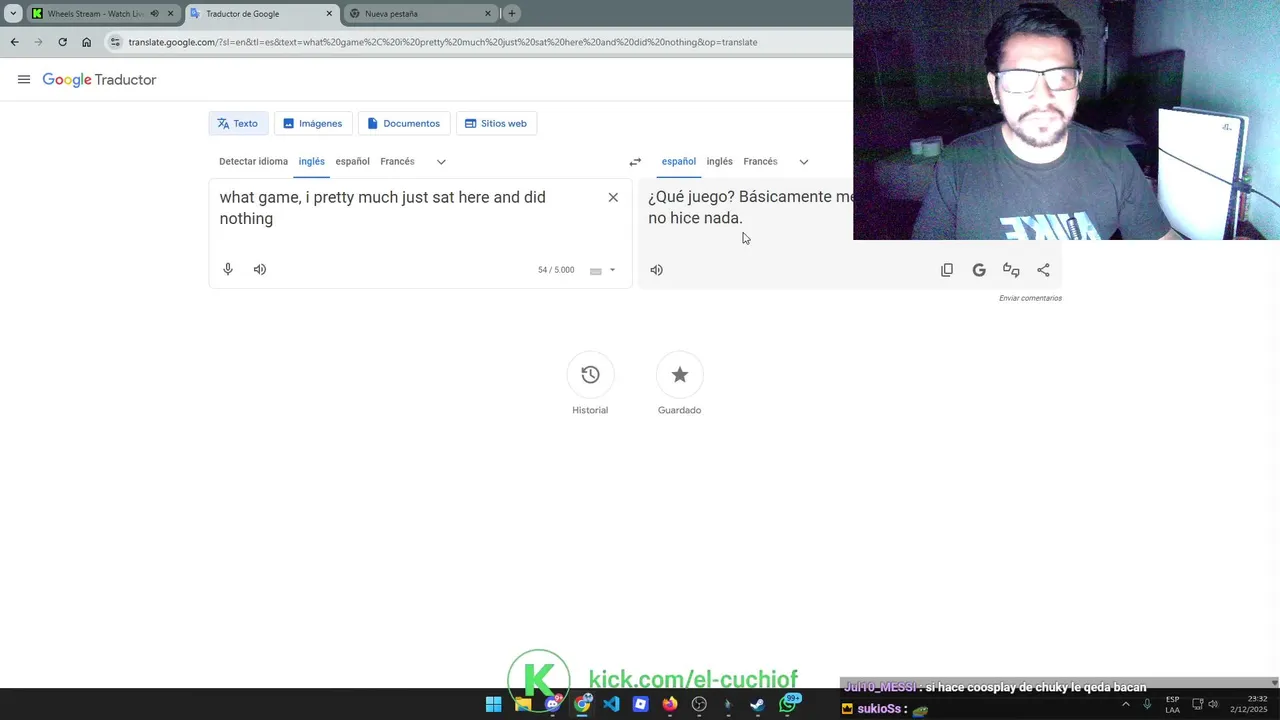Search translation with Google icon
This screenshot has height=720, width=1280.
[x=979, y=270]
